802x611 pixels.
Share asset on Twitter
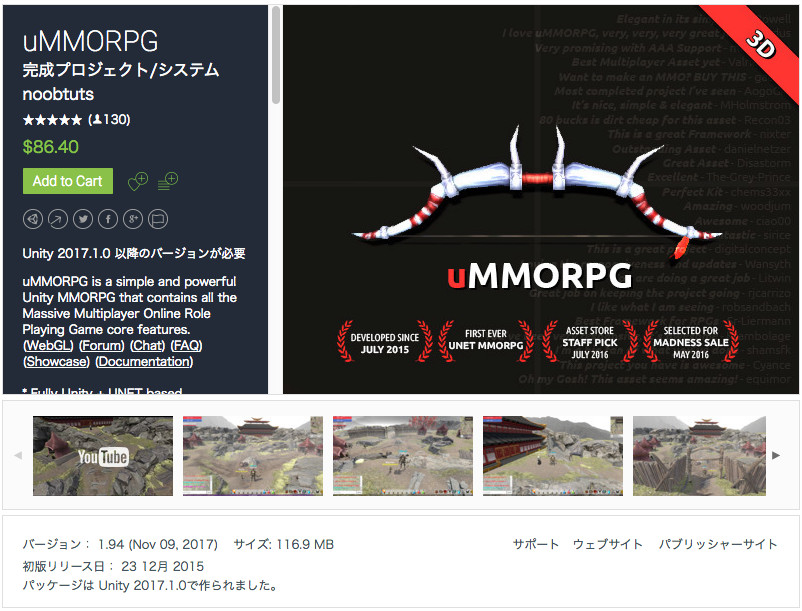[x=83, y=219]
